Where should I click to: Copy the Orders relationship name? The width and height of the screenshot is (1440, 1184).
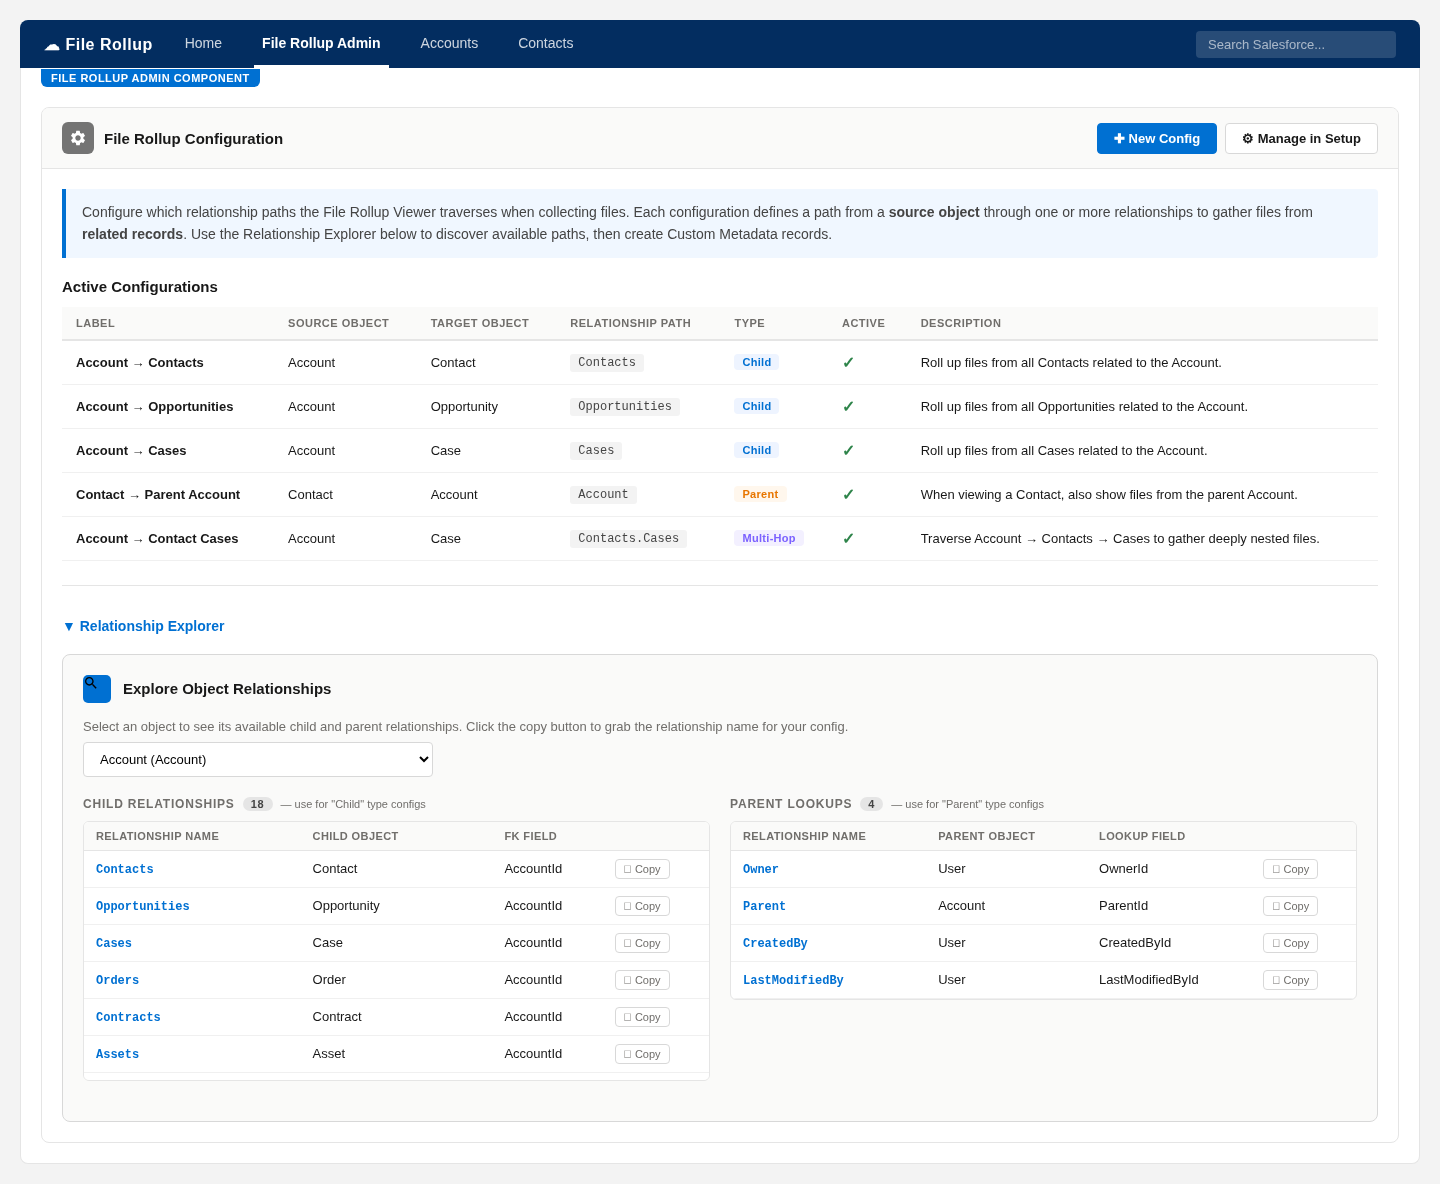(642, 980)
